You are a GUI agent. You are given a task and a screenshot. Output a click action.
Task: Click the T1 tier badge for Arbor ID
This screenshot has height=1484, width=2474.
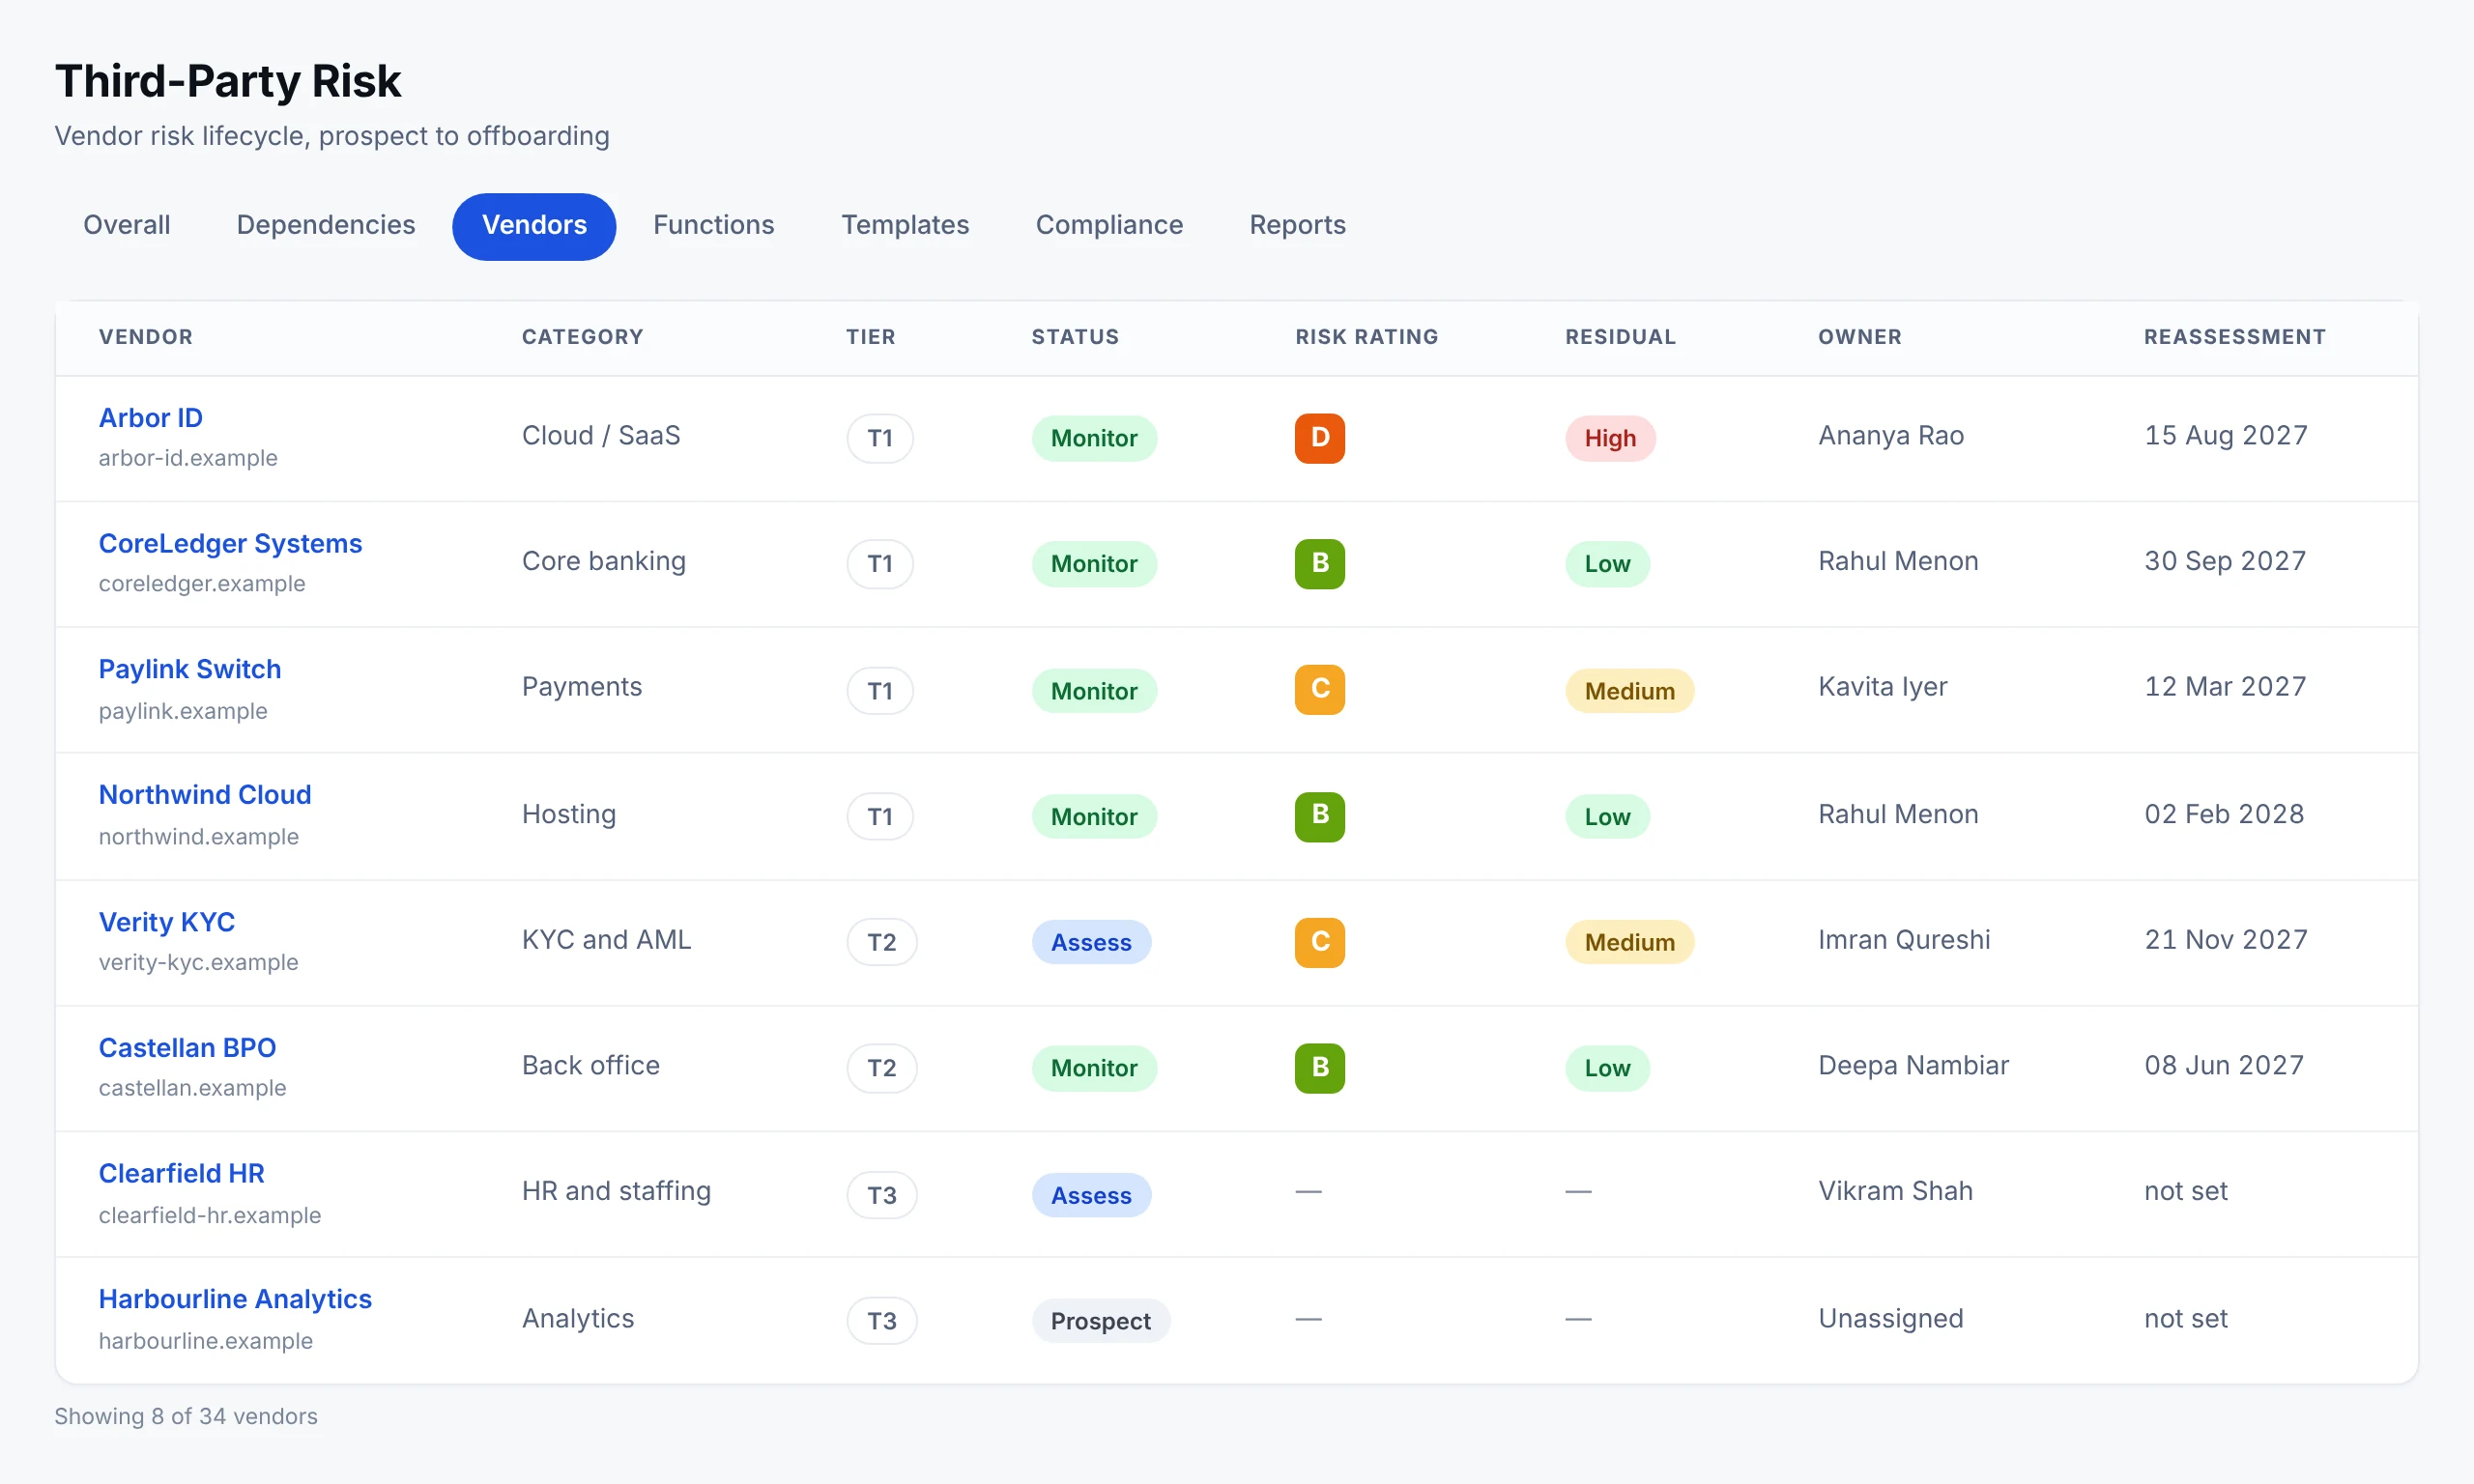tap(880, 438)
